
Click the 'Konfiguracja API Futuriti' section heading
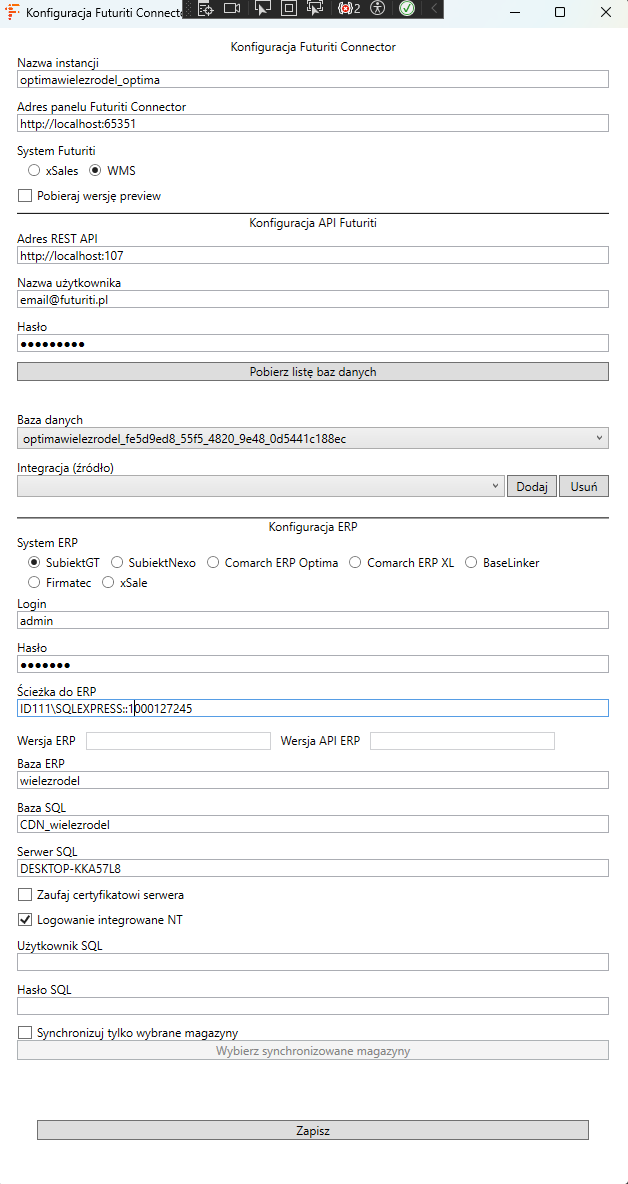coord(312,222)
